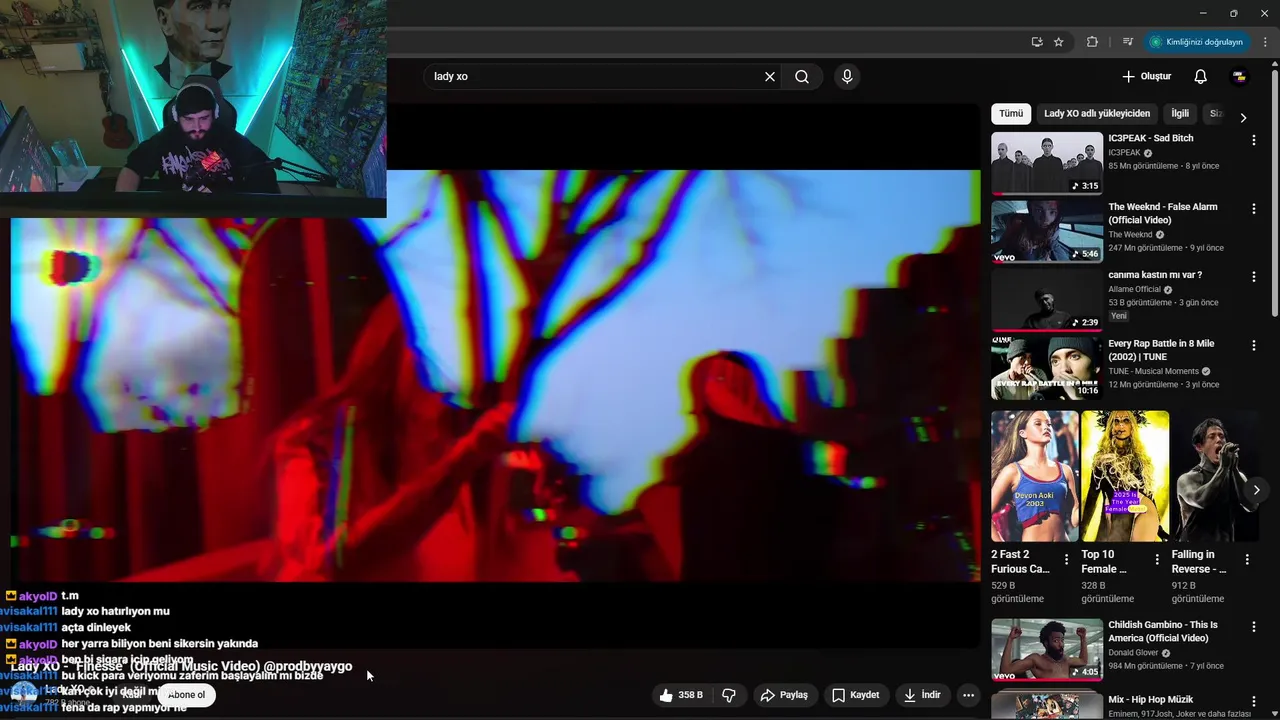Select the Tümü filter chip
This screenshot has width=1280, height=720.
point(1011,114)
